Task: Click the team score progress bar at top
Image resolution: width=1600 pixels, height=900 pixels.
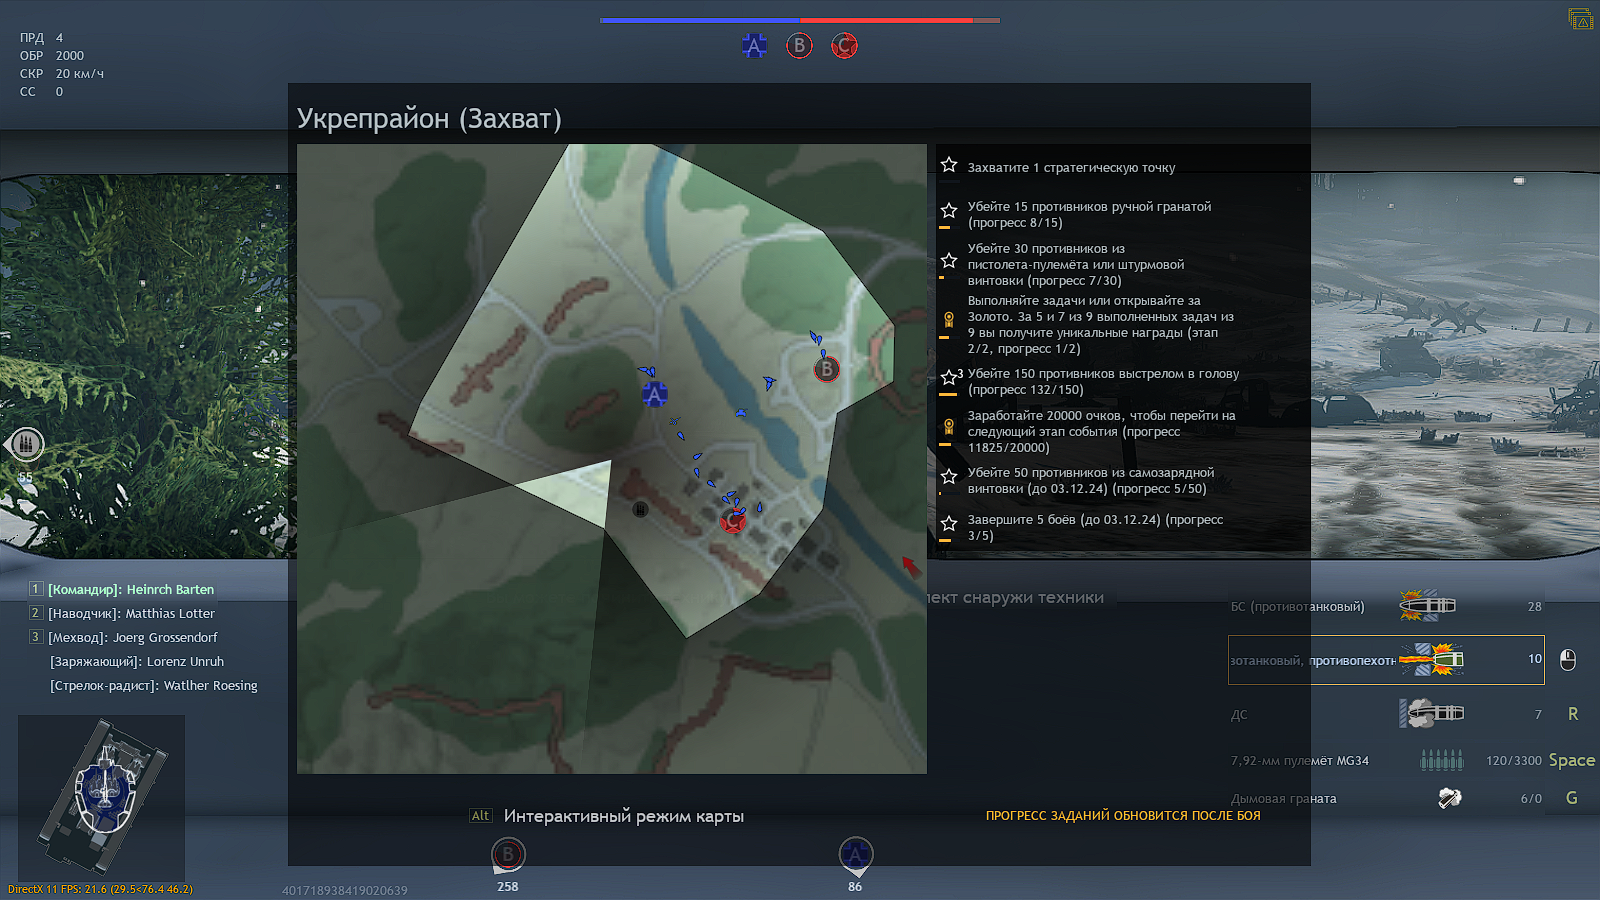Action: tap(800, 20)
